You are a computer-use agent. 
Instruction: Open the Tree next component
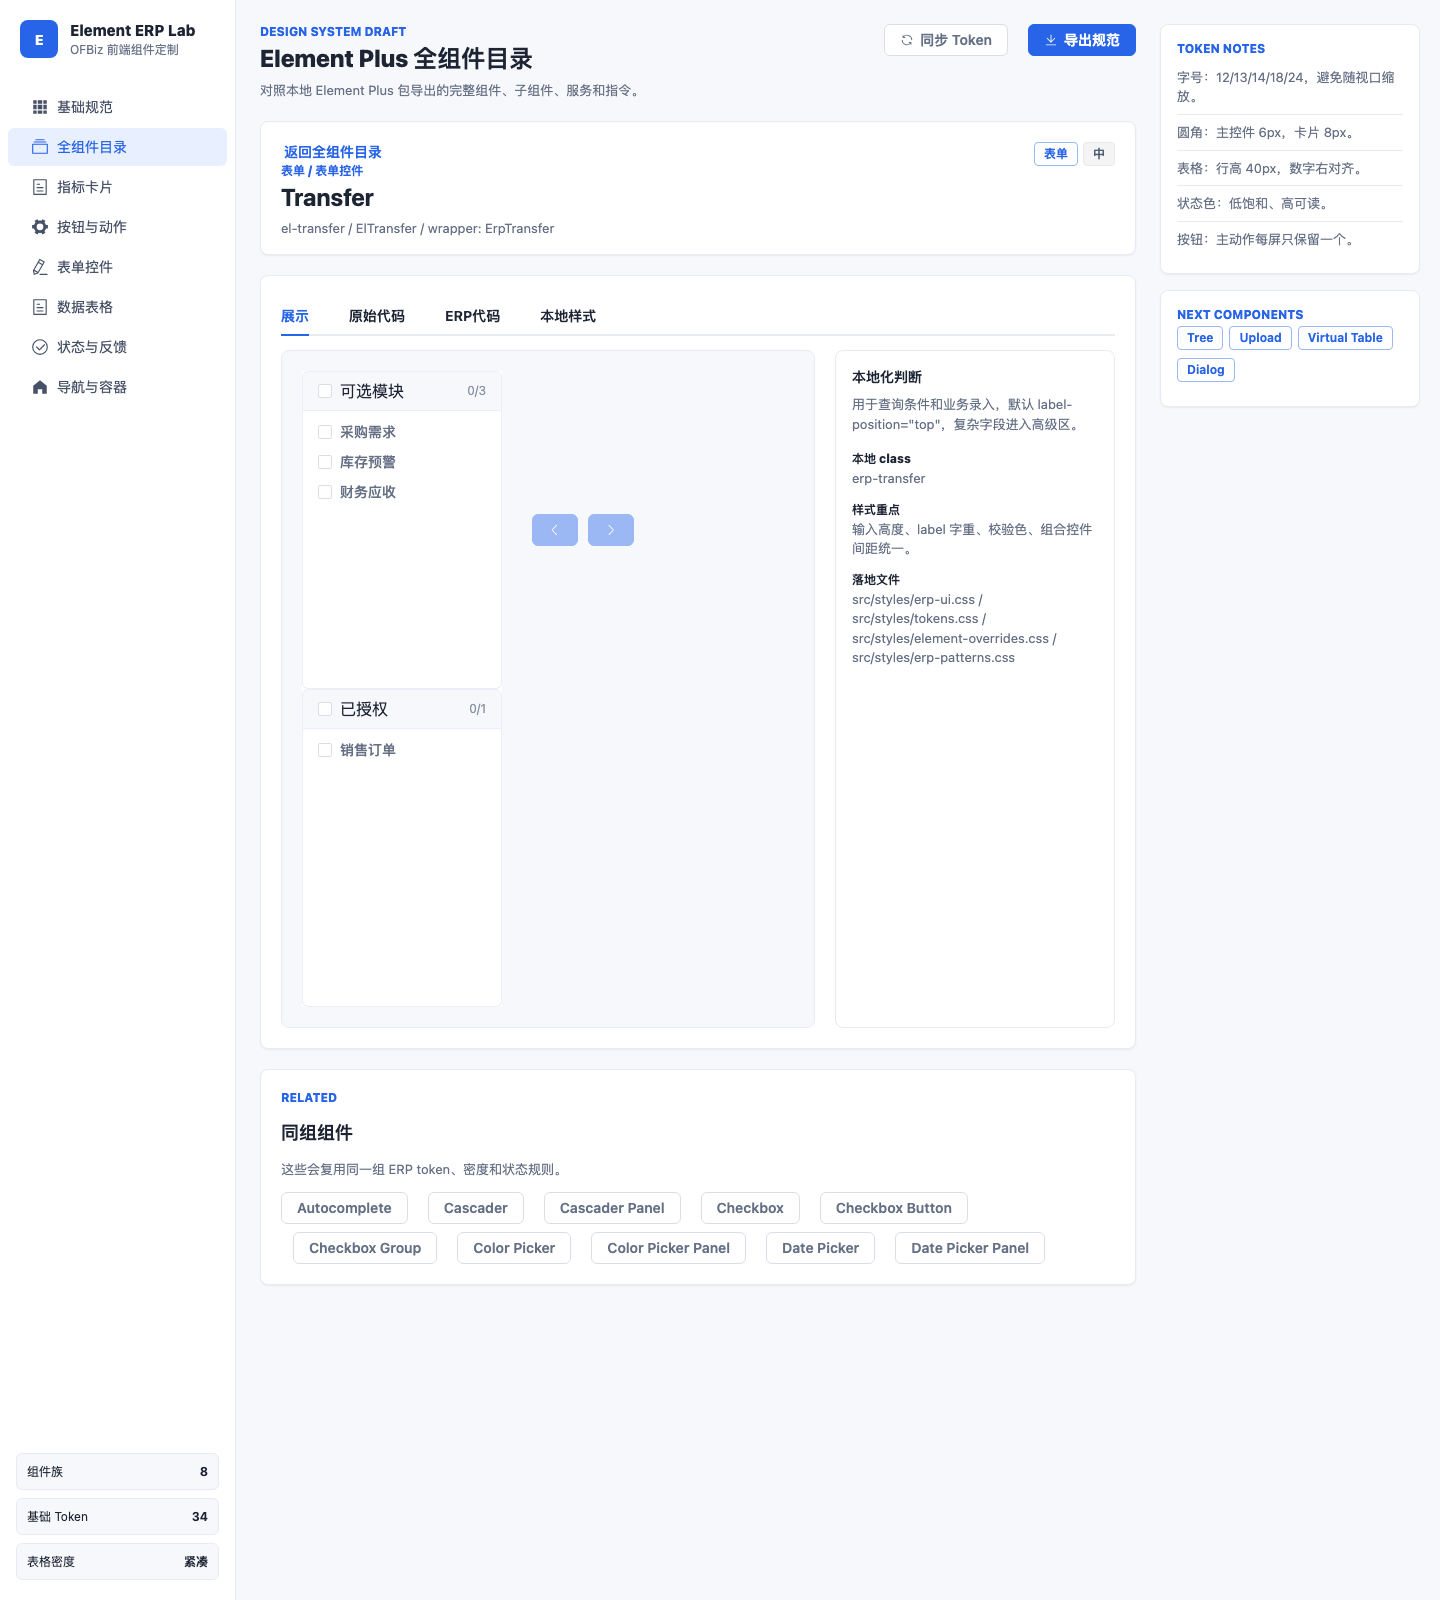coord(1200,338)
